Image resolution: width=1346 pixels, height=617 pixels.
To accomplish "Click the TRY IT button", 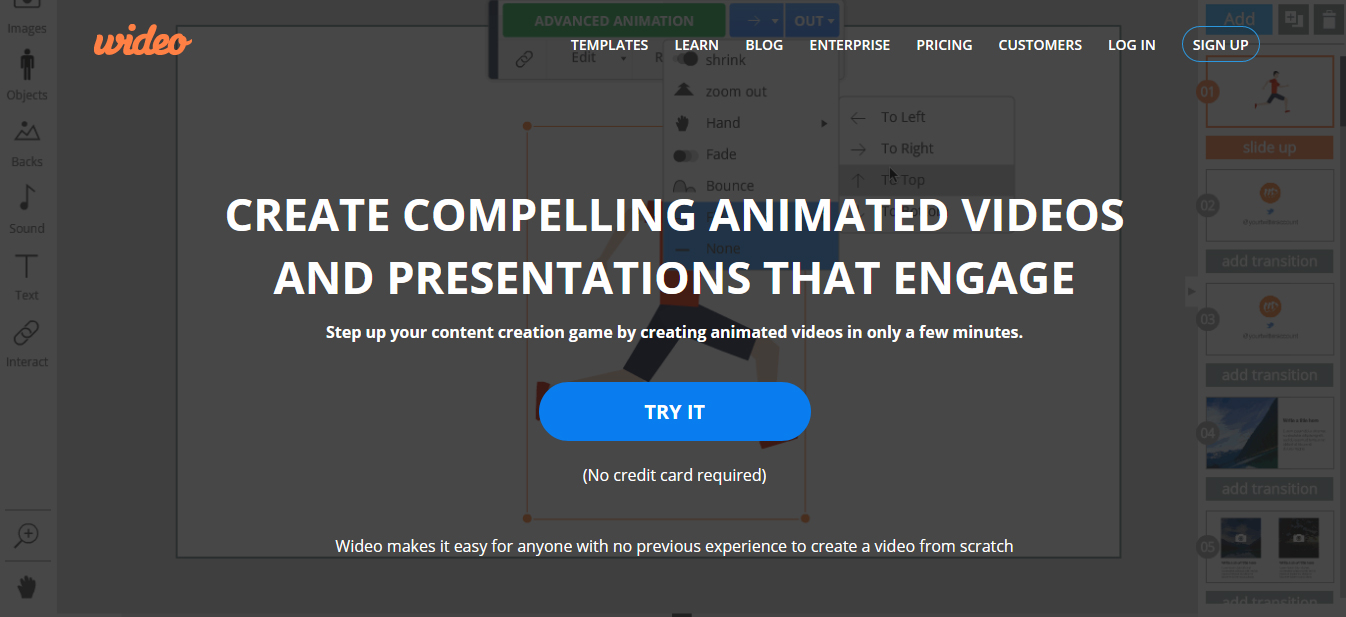I will click(x=675, y=412).
